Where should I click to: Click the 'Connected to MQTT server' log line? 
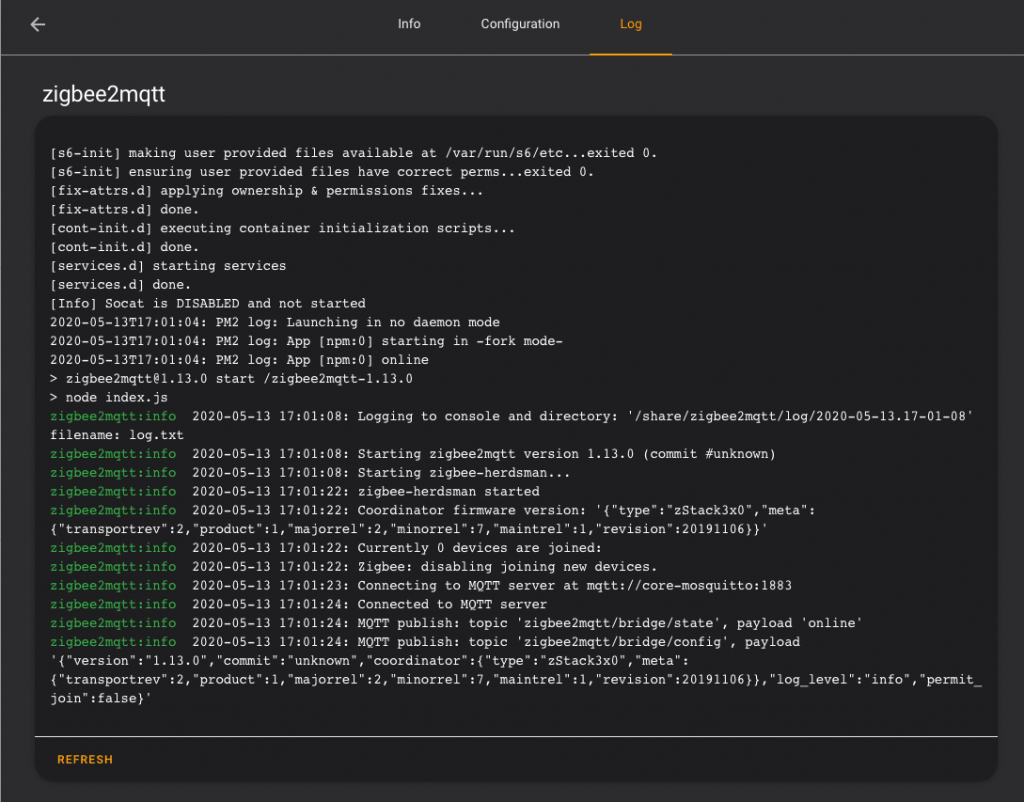click(298, 605)
